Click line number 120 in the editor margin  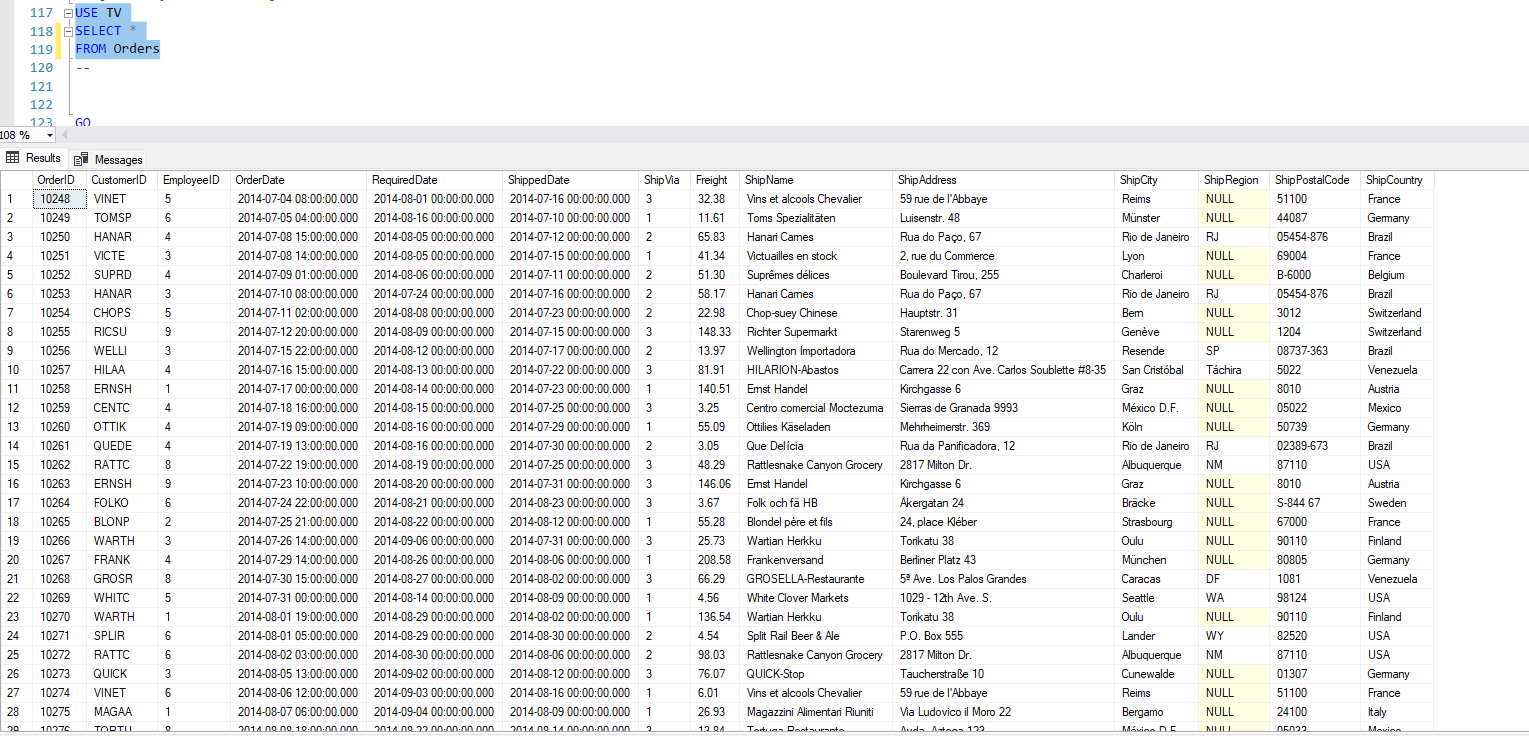coord(40,68)
